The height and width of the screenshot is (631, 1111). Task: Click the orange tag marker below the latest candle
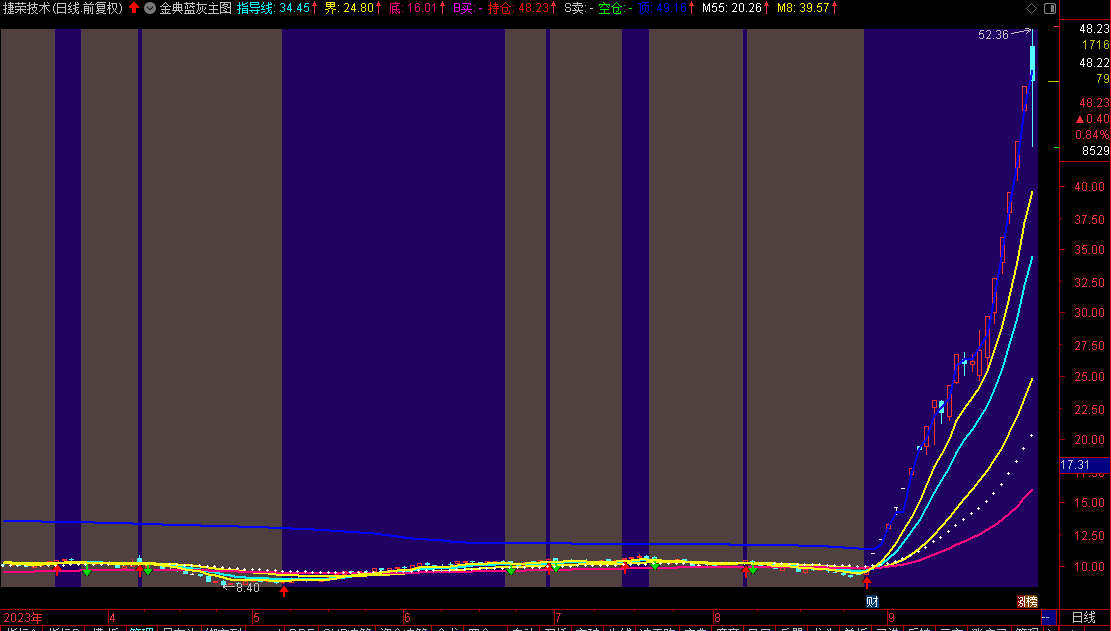[1027, 602]
